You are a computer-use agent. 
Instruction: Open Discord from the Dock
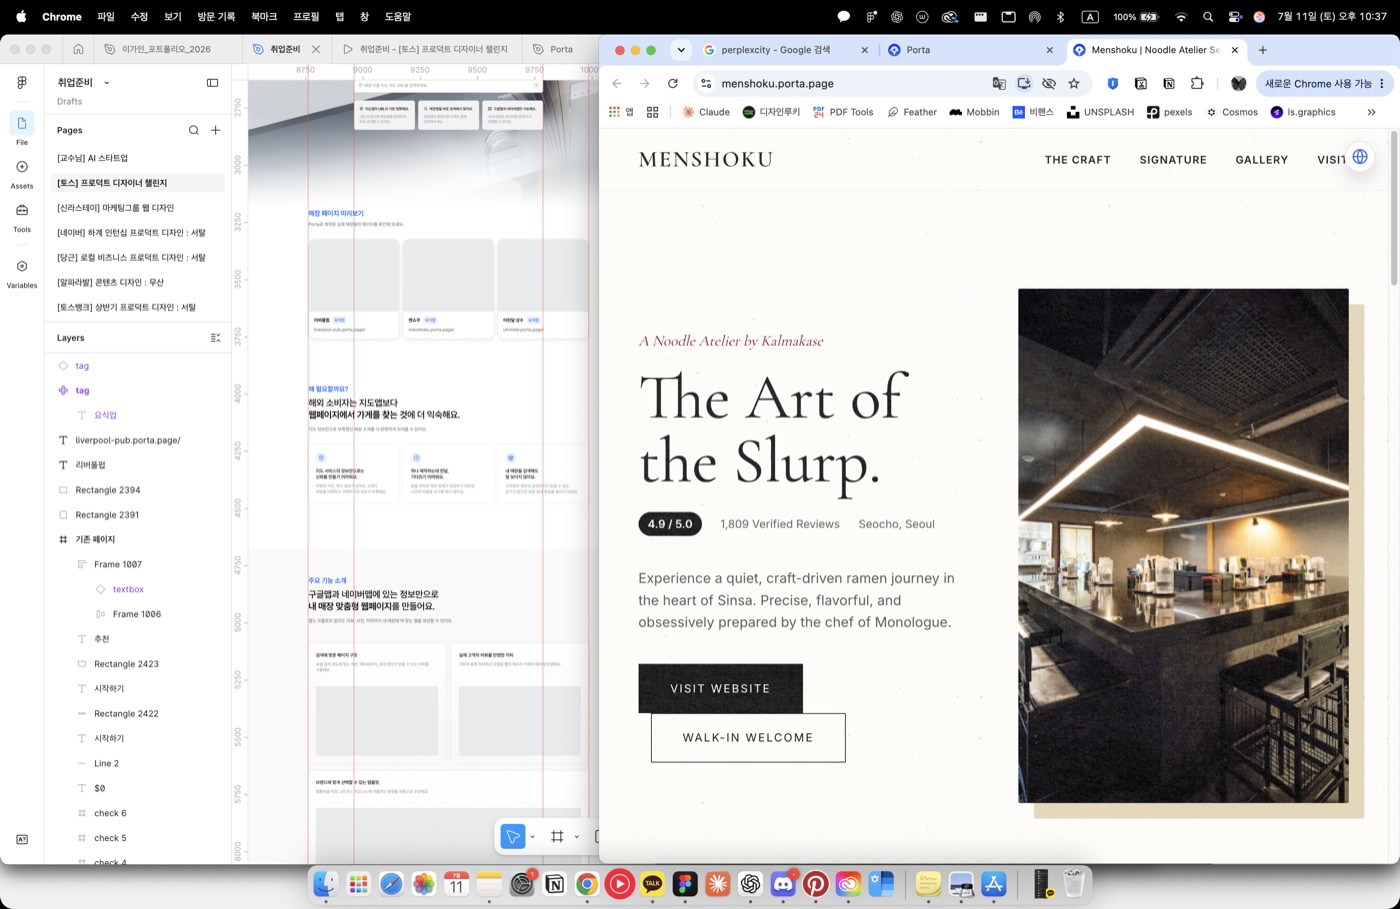point(783,884)
